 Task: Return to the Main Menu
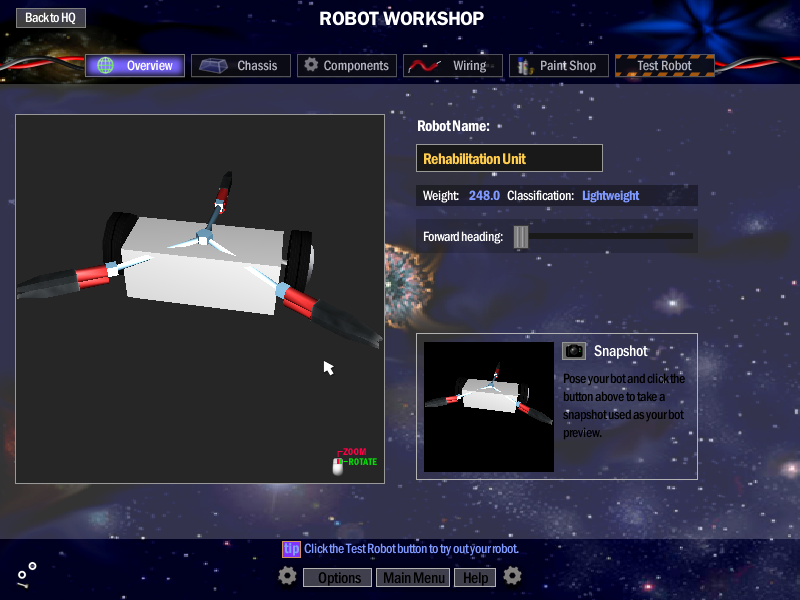413,578
